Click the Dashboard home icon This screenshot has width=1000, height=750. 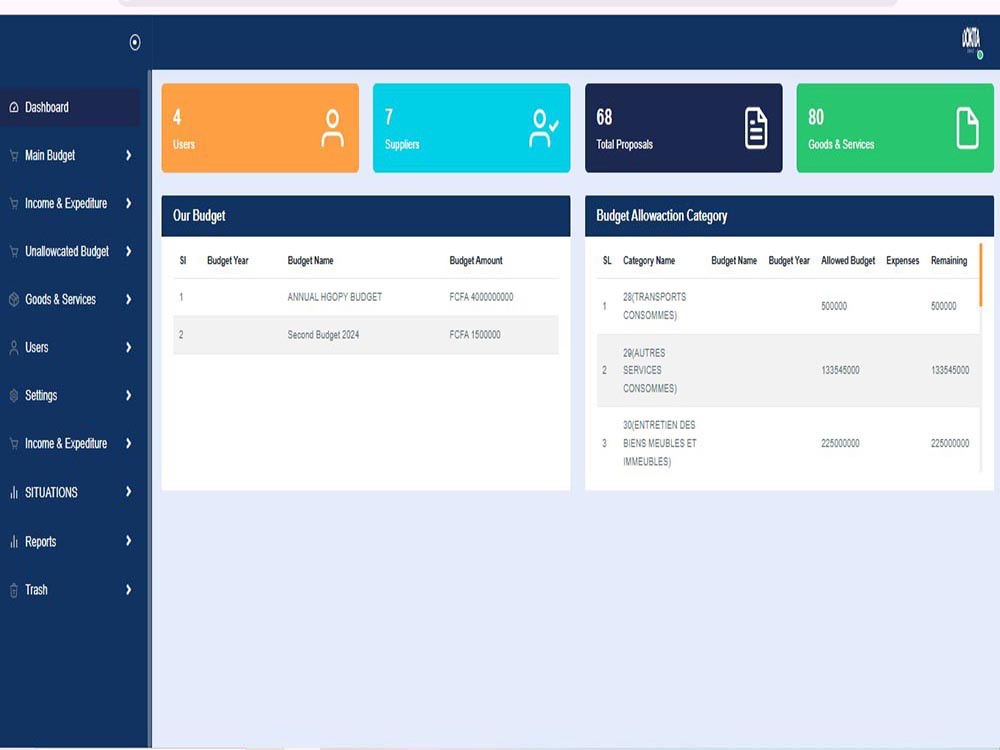[x=14, y=107]
